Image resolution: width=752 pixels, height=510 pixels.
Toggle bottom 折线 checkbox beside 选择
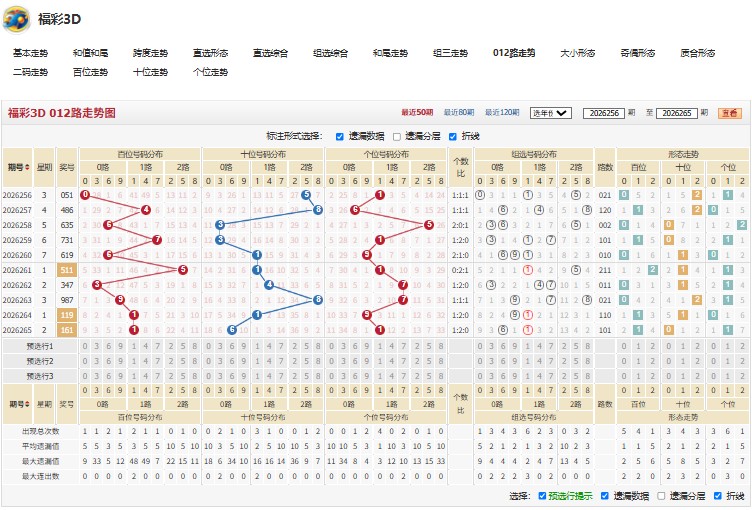(717, 496)
